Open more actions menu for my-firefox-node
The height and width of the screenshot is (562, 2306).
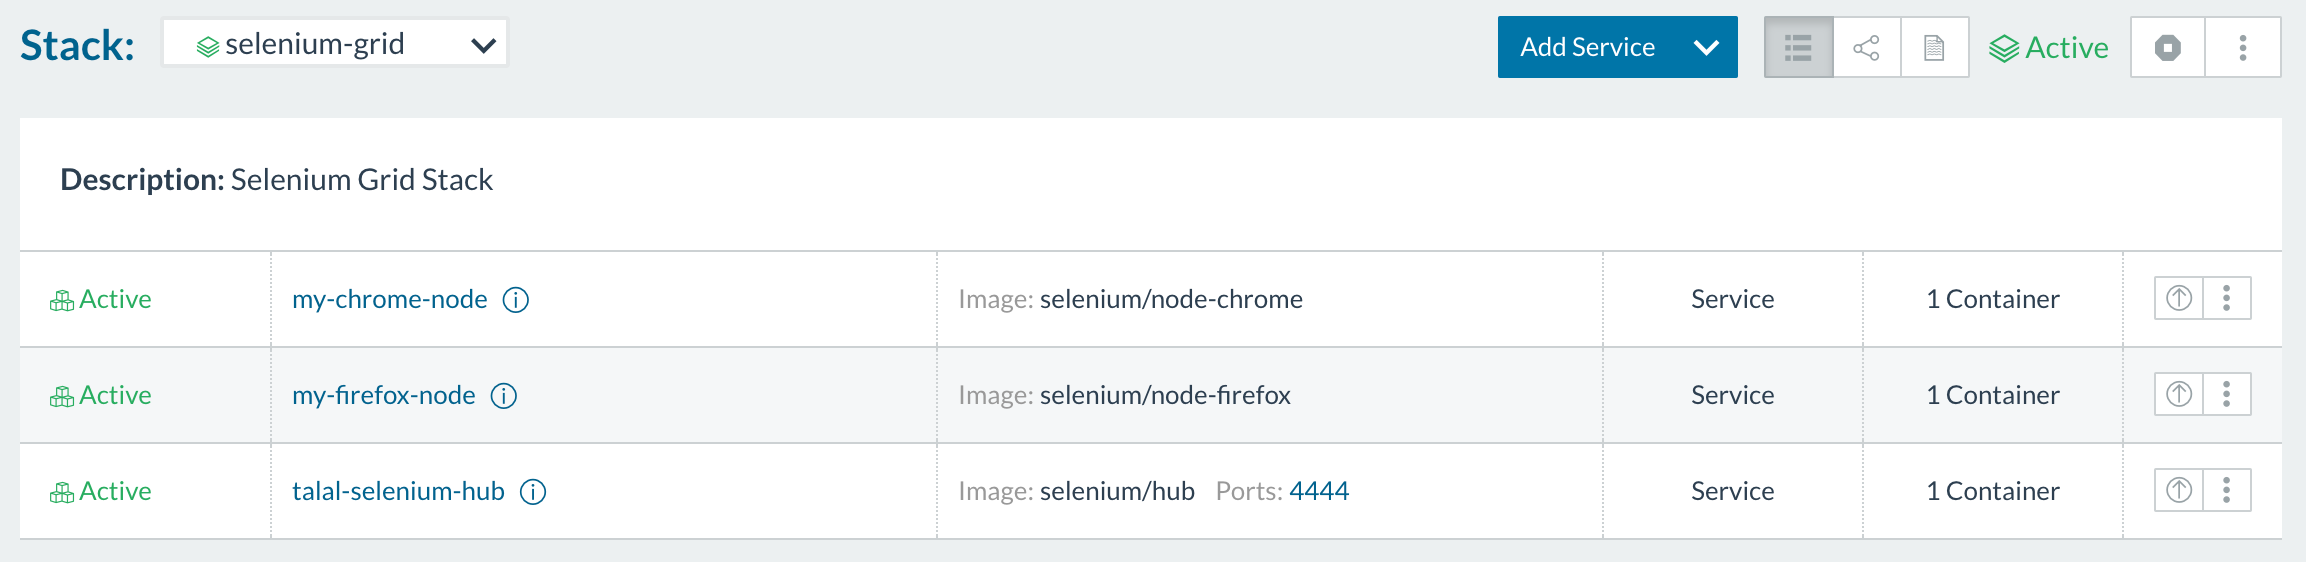(x=2227, y=394)
